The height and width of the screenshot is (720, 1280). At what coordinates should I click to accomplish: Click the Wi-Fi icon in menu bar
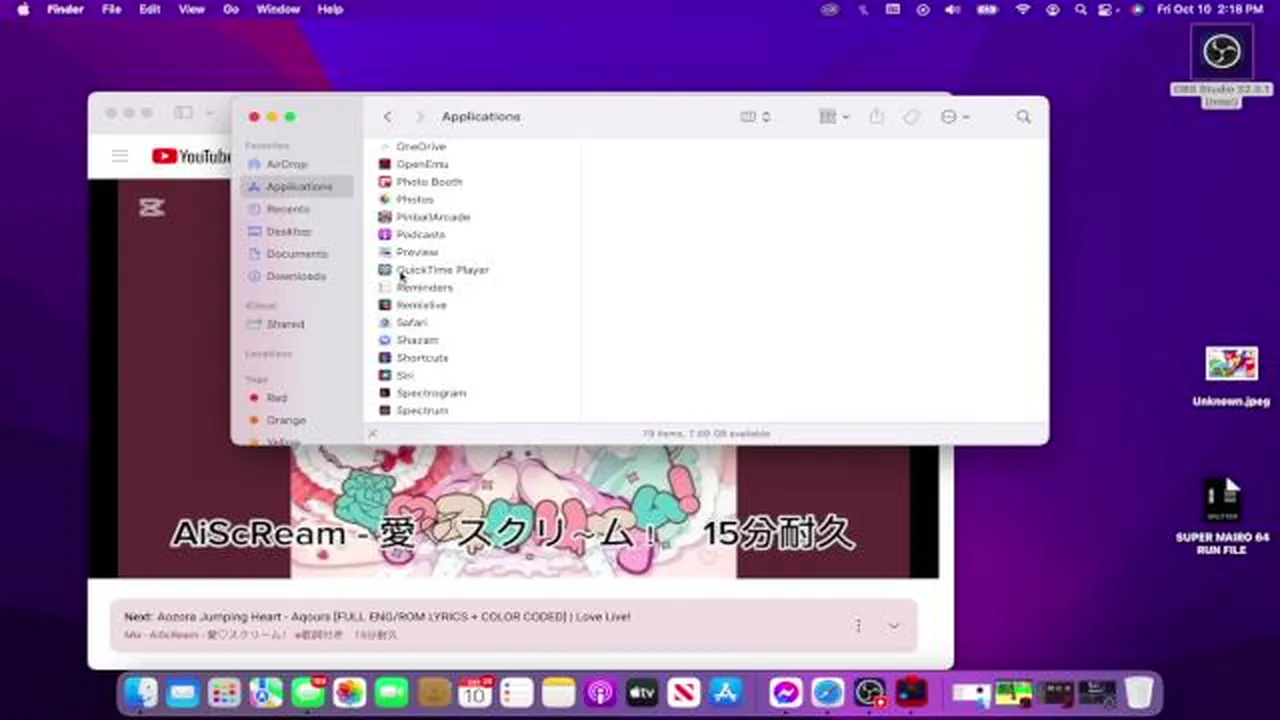(1022, 9)
